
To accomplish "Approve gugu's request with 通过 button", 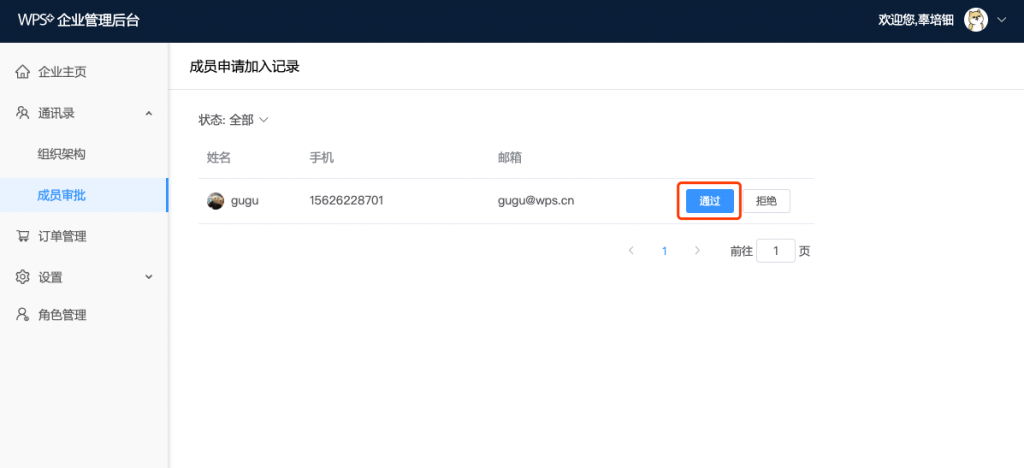I will point(710,201).
